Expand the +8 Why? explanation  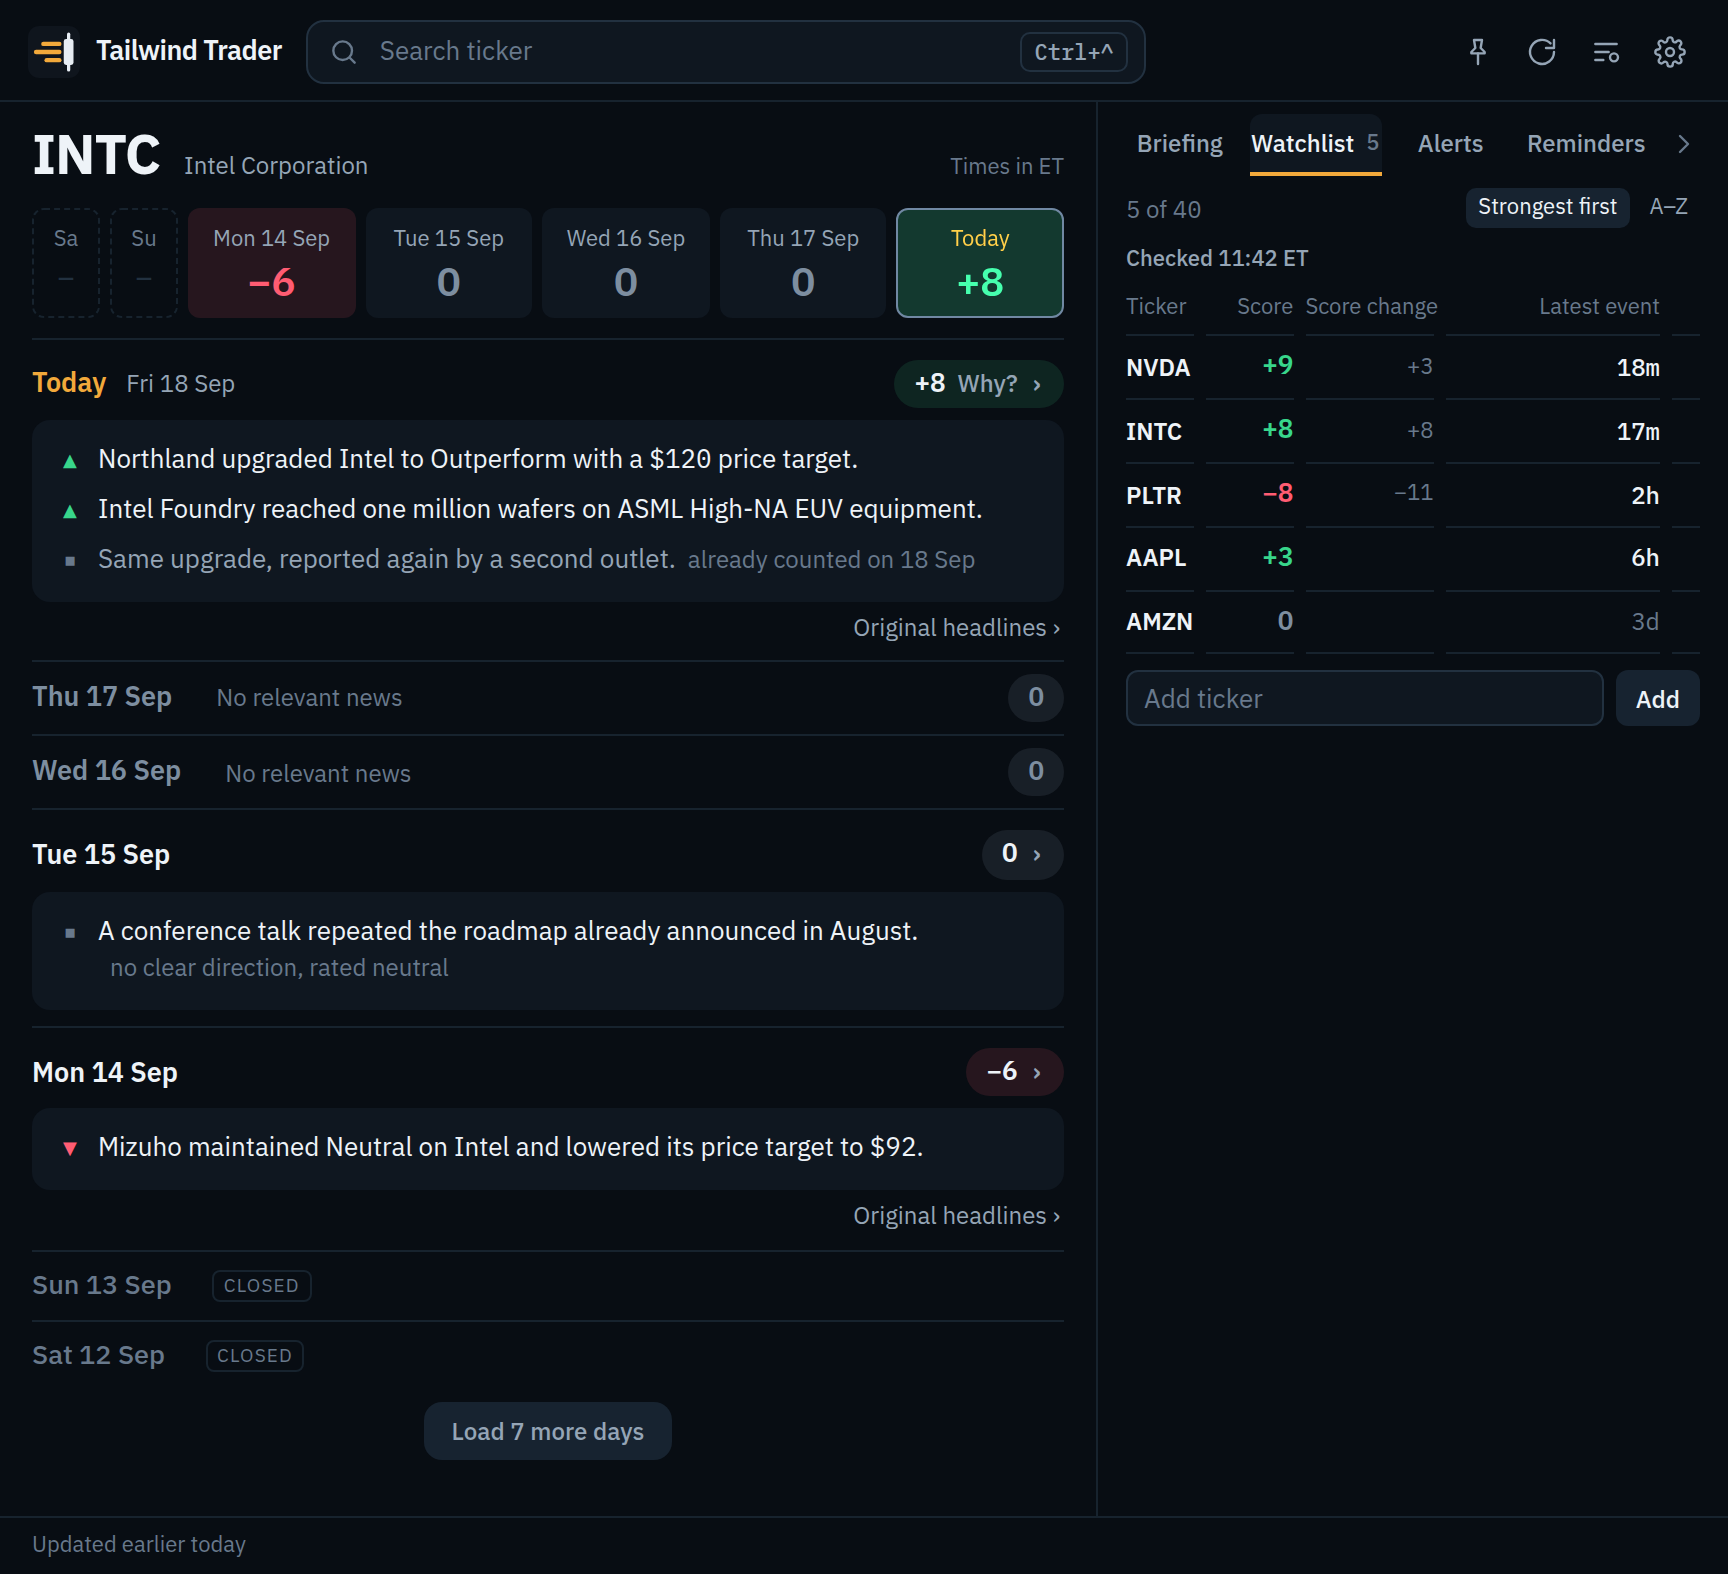click(x=978, y=384)
